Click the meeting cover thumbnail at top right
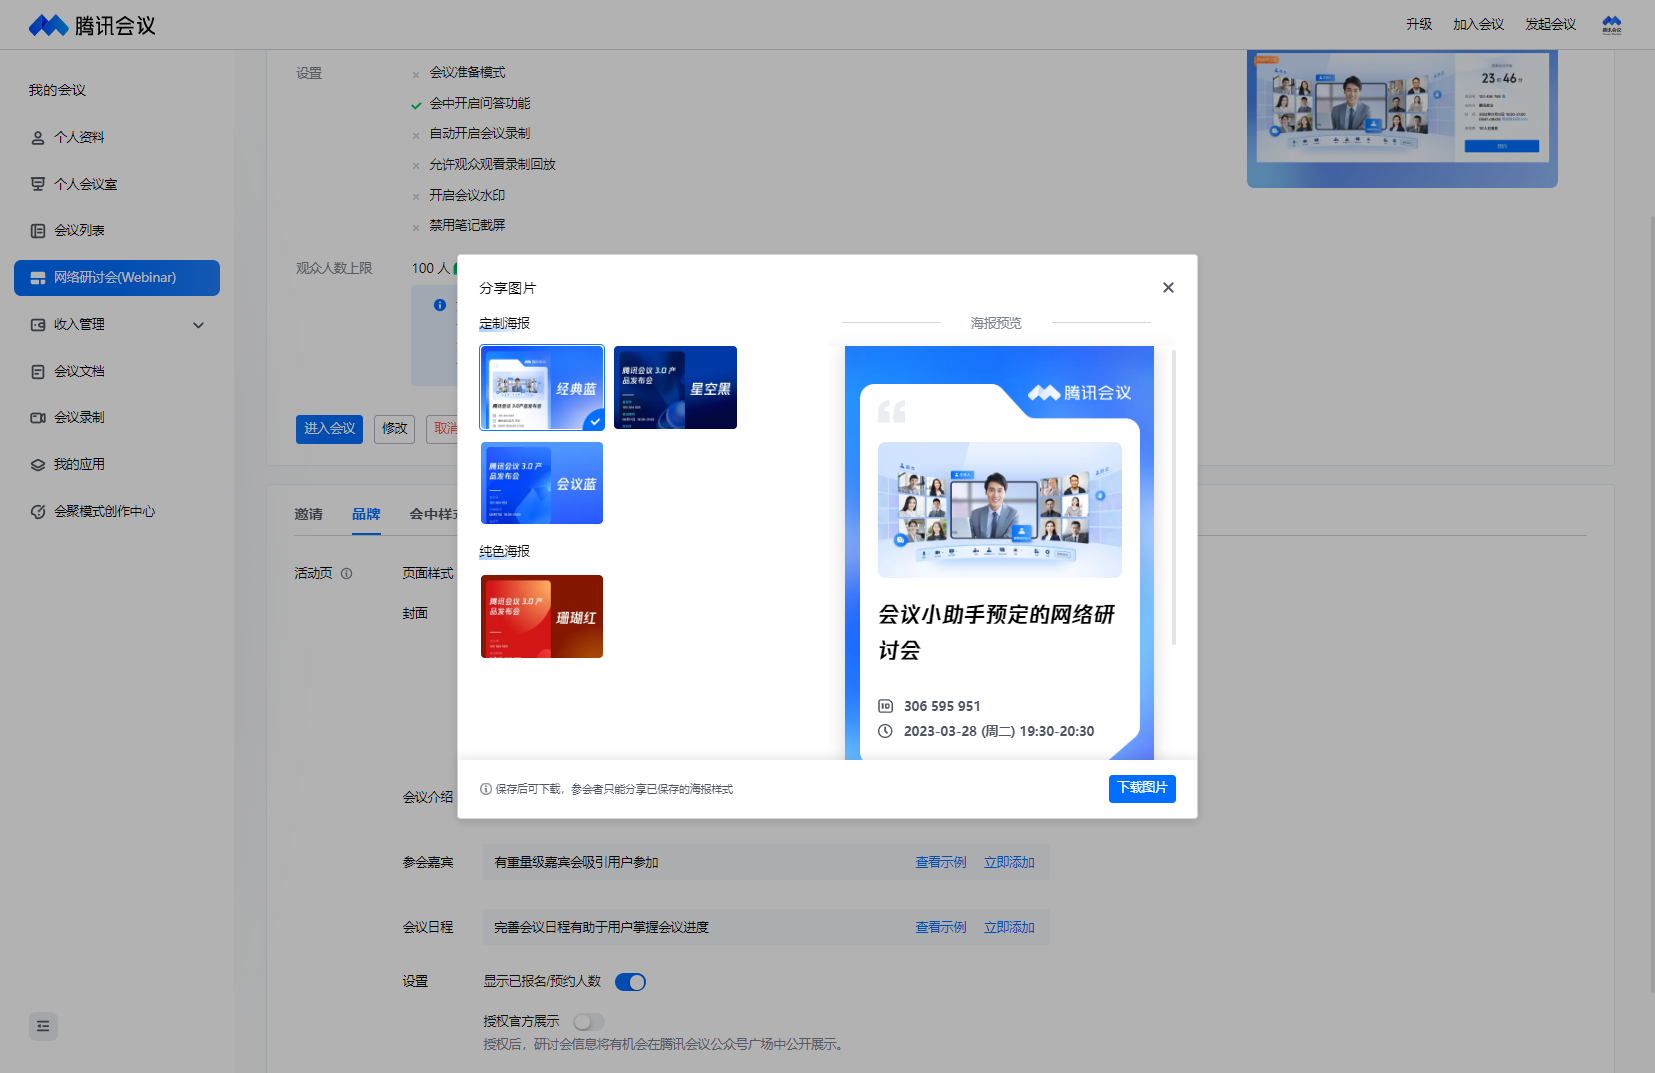Image resolution: width=1655 pixels, height=1073 pixels. tap(1402, 119)
